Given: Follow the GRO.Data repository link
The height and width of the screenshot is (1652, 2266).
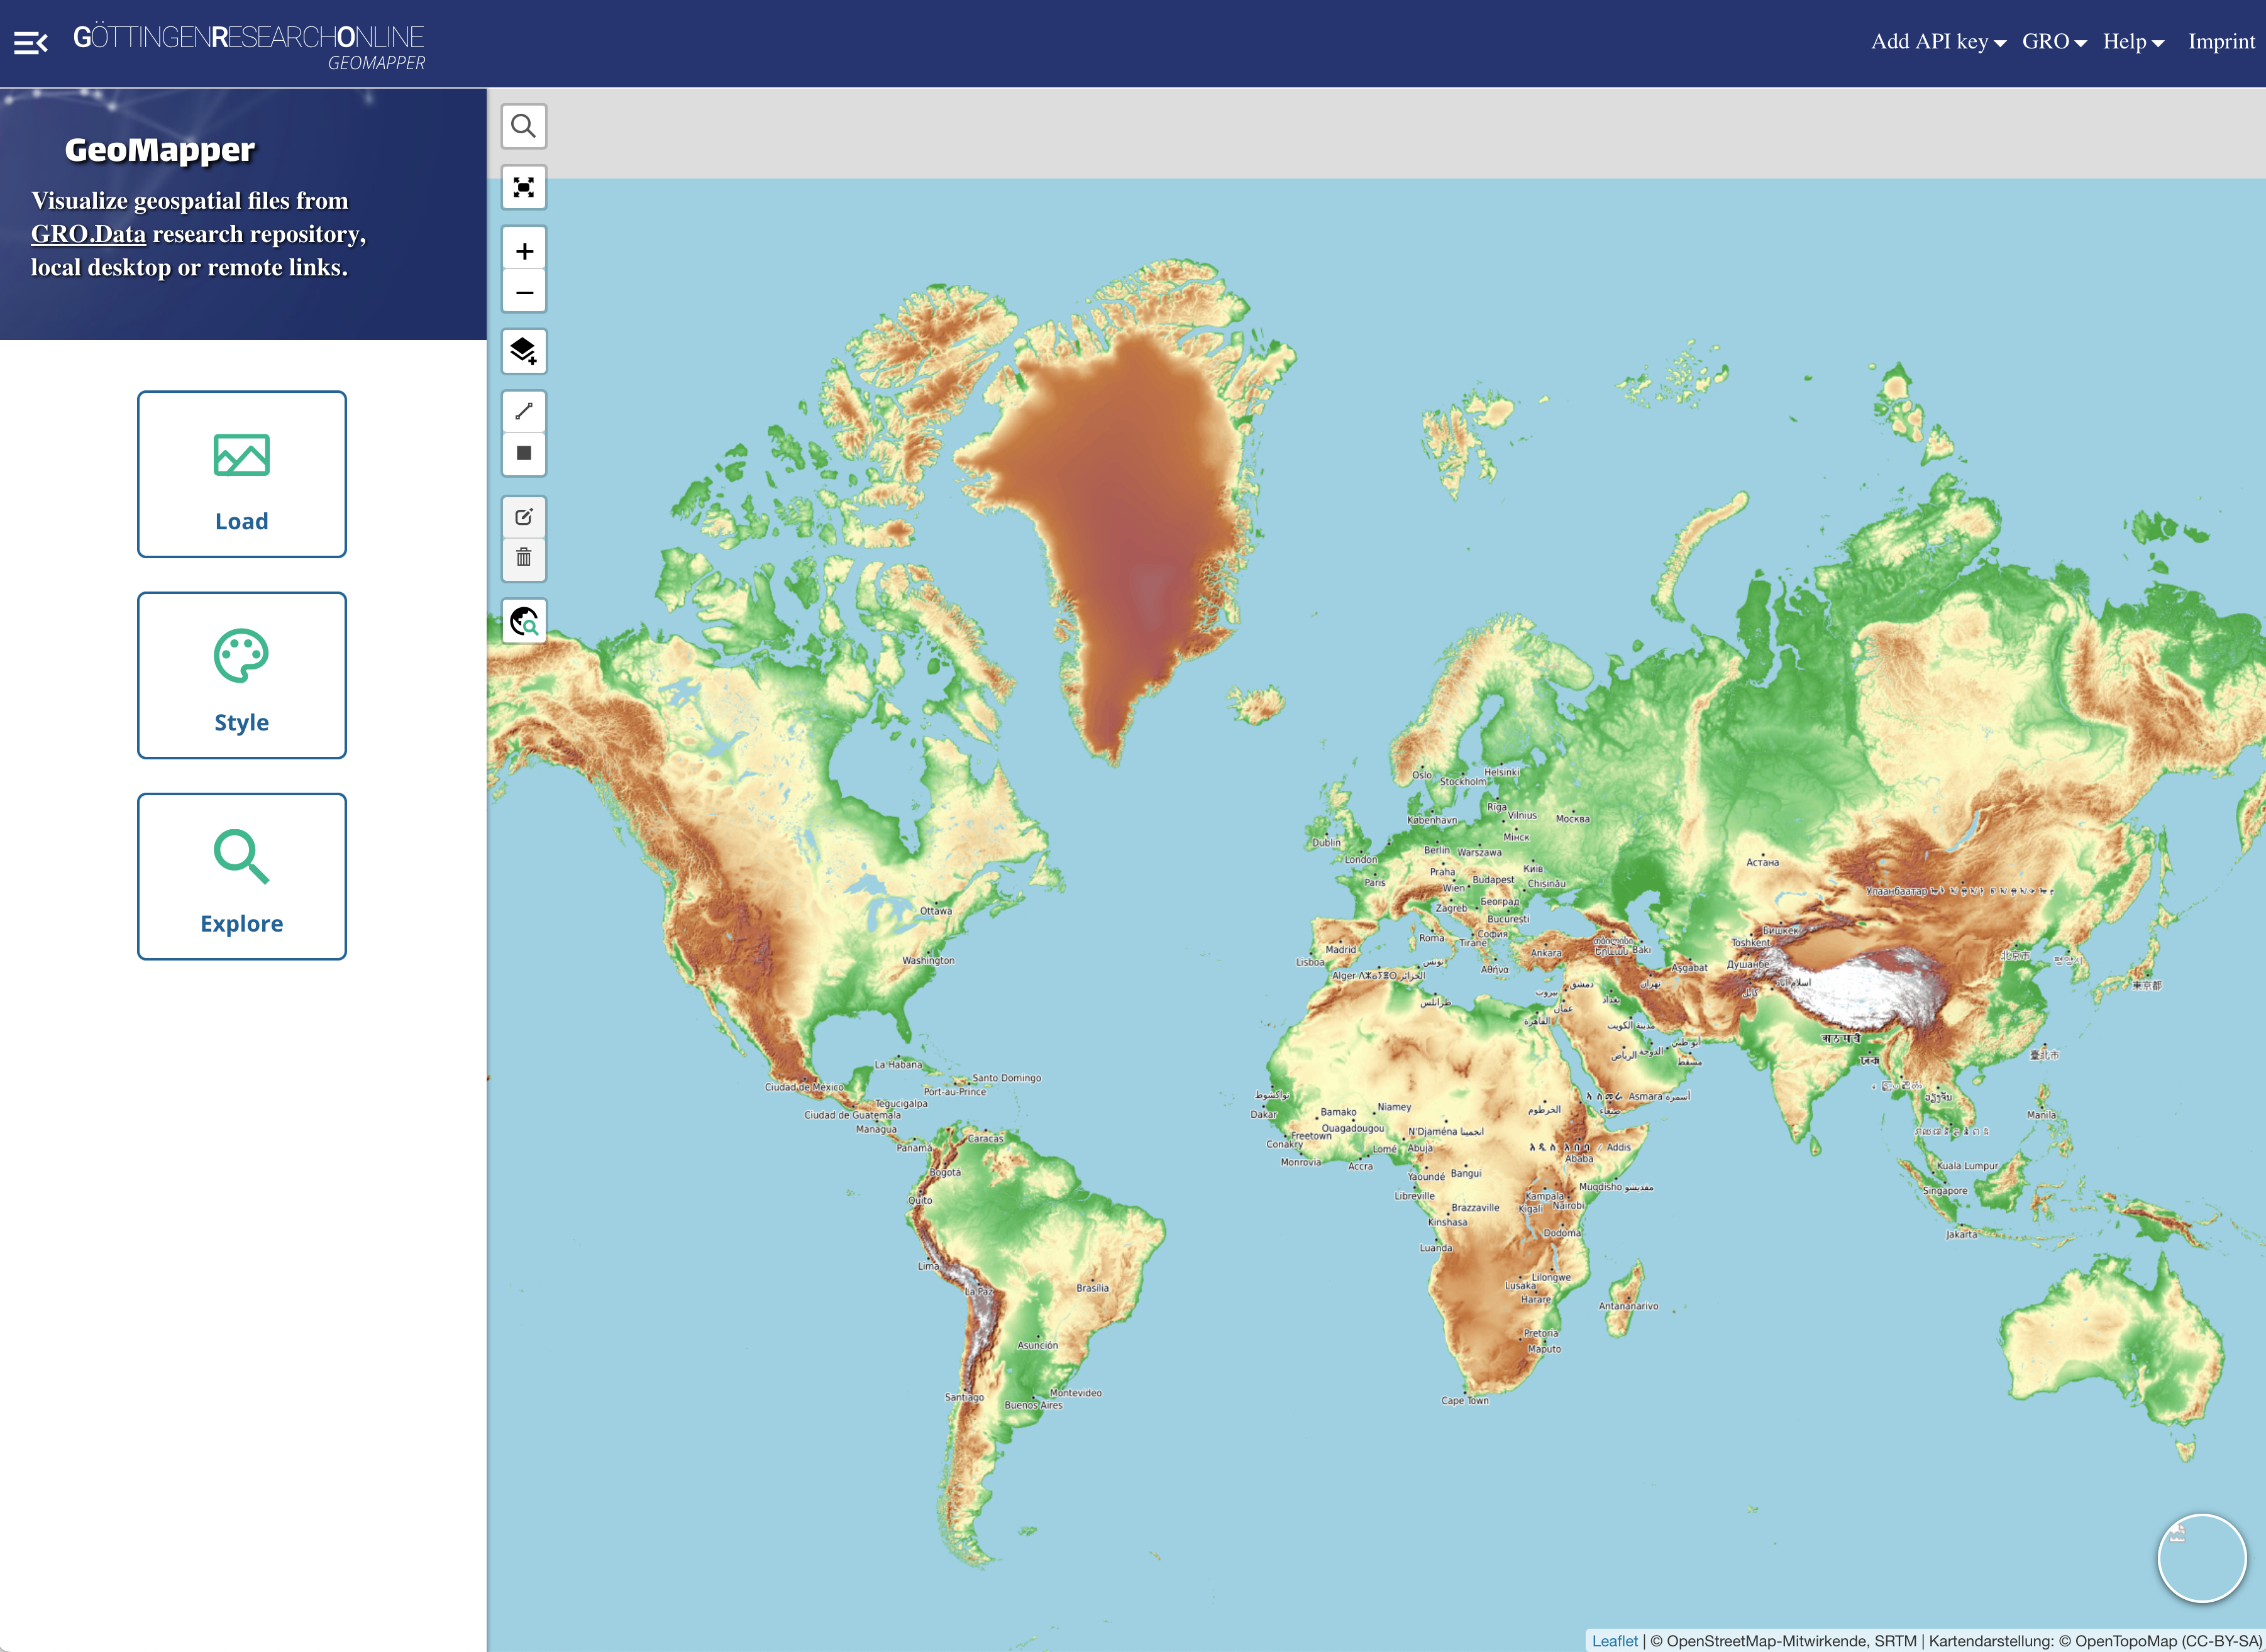Looking at the screenshot, I should point(88,234).
